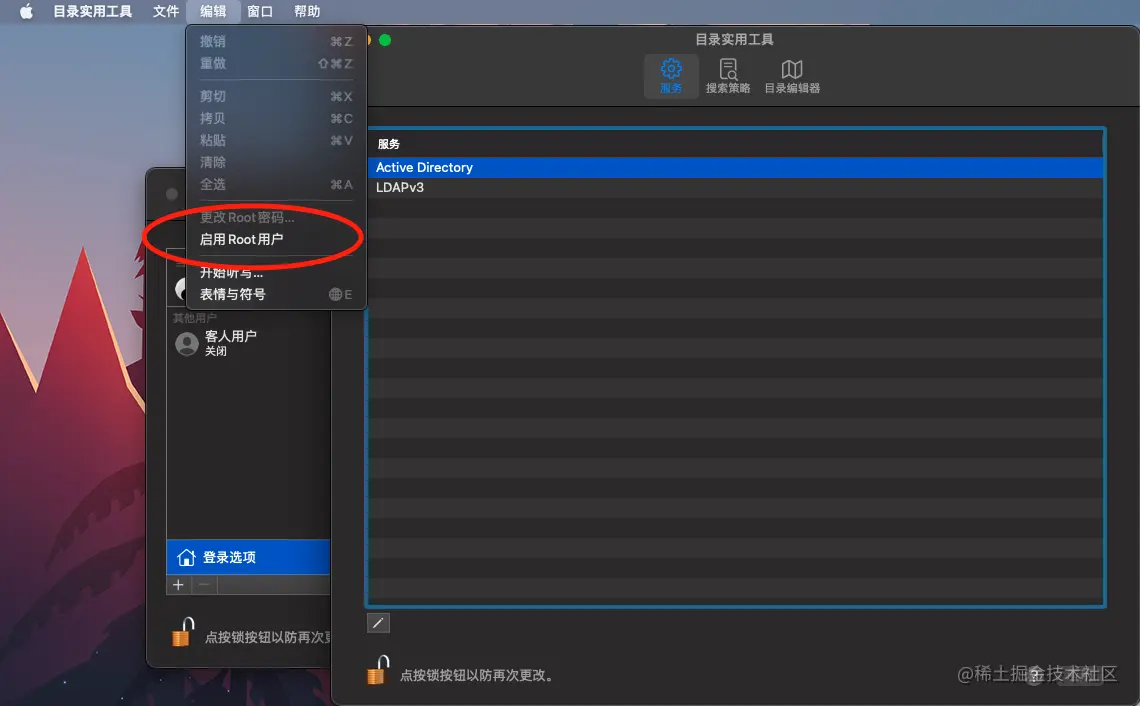Unlock the padlock in the Directory Utility window
The width and height of the screenshot is (1140, 706).
(377, 673)
